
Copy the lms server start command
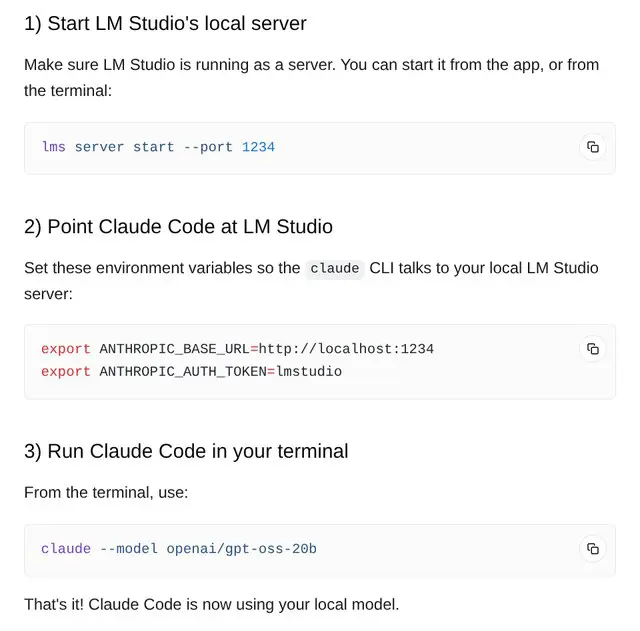pyautogui.click(x=592, y=147)
